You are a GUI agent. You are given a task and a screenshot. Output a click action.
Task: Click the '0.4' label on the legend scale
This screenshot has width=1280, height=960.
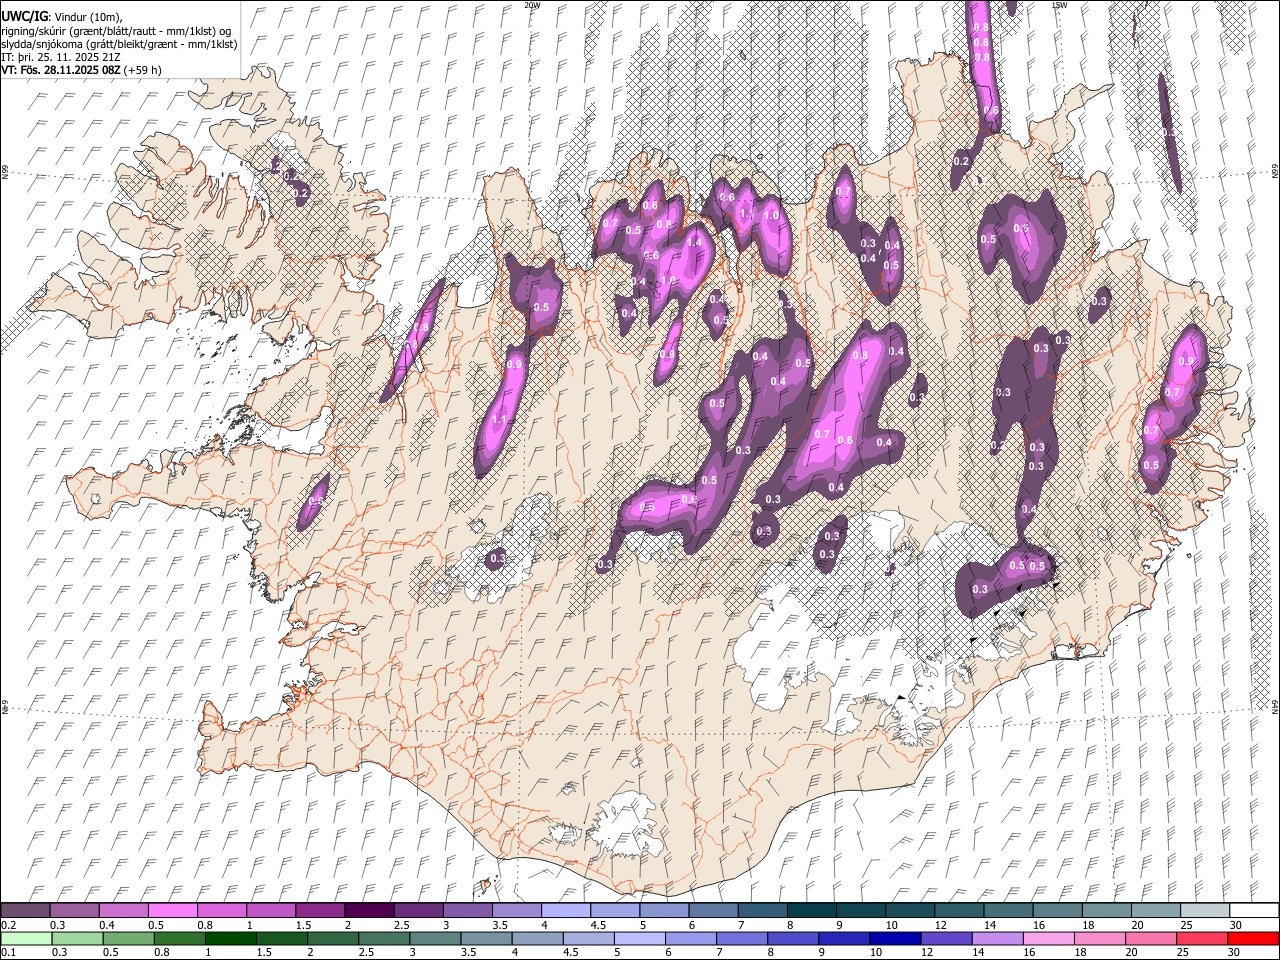[x=107, y=925]
